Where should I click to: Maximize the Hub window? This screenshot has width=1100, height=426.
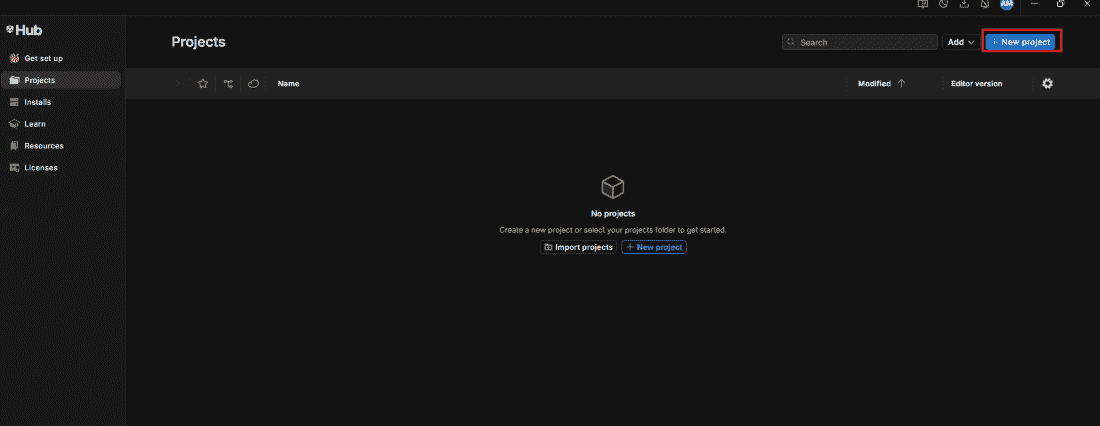point(1061,4)
